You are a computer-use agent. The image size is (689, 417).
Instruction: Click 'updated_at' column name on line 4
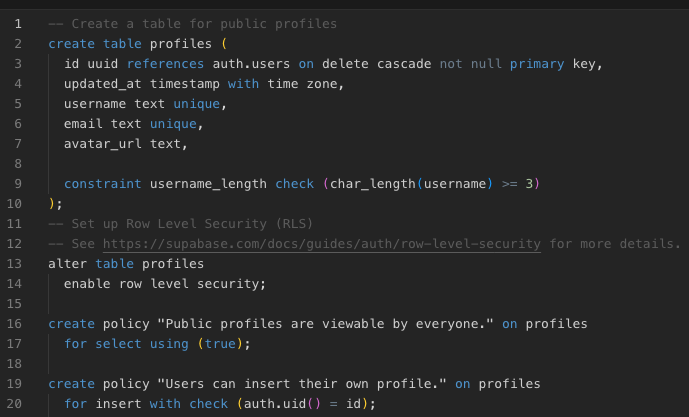[x=103, y=84]
